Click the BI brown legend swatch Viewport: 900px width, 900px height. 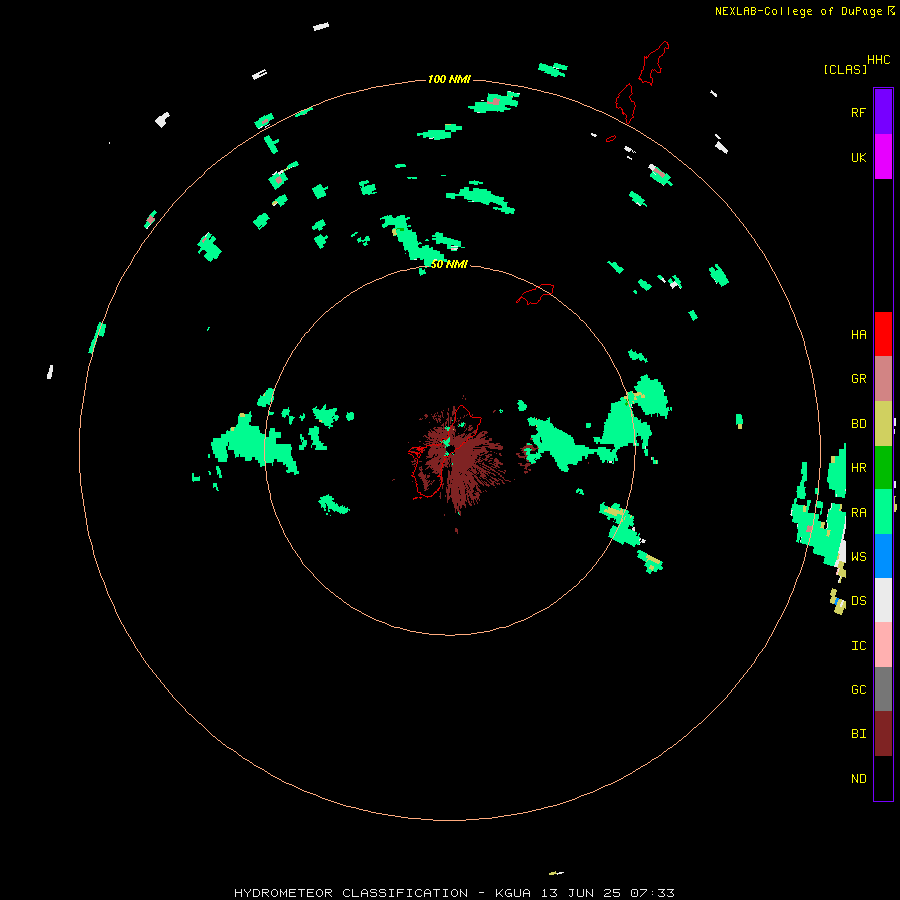coord(883,734)
